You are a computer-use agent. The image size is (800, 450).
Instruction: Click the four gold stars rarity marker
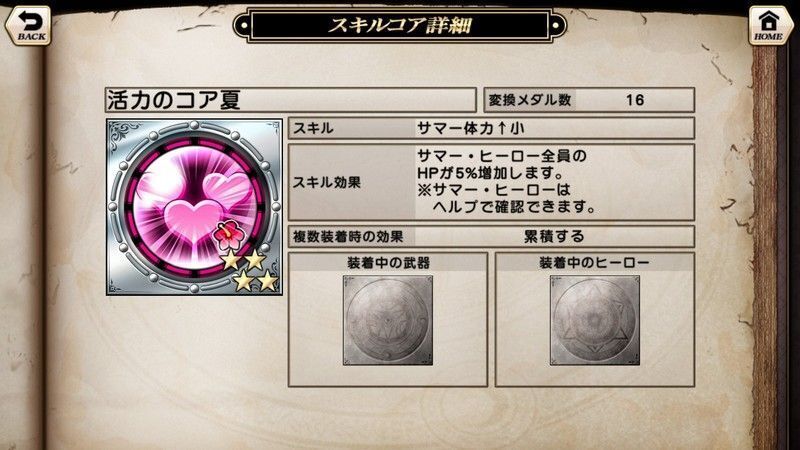pos(251,271)
